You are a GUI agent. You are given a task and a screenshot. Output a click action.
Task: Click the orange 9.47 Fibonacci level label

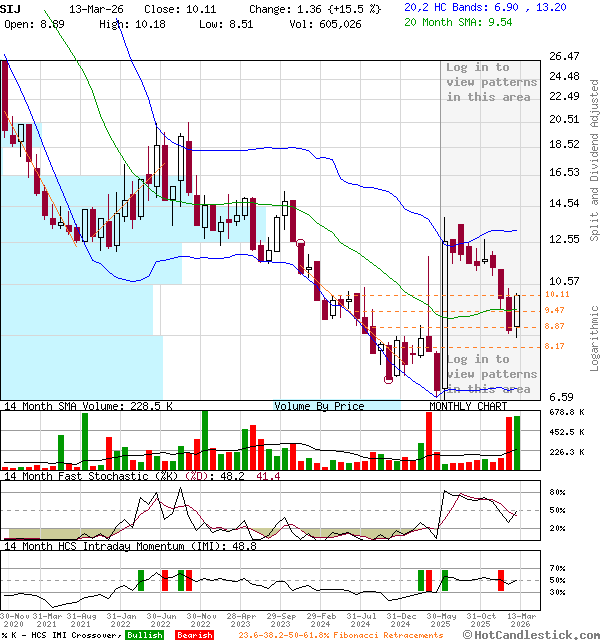tap(555, 311)
